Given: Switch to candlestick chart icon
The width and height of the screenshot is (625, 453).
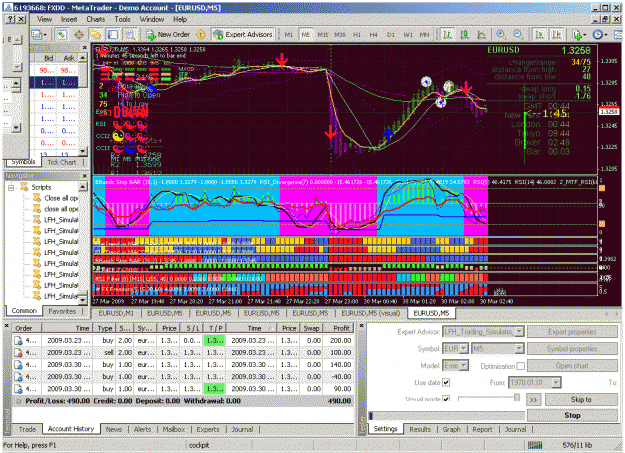Looking at the screenshot, I should [464, 35].
